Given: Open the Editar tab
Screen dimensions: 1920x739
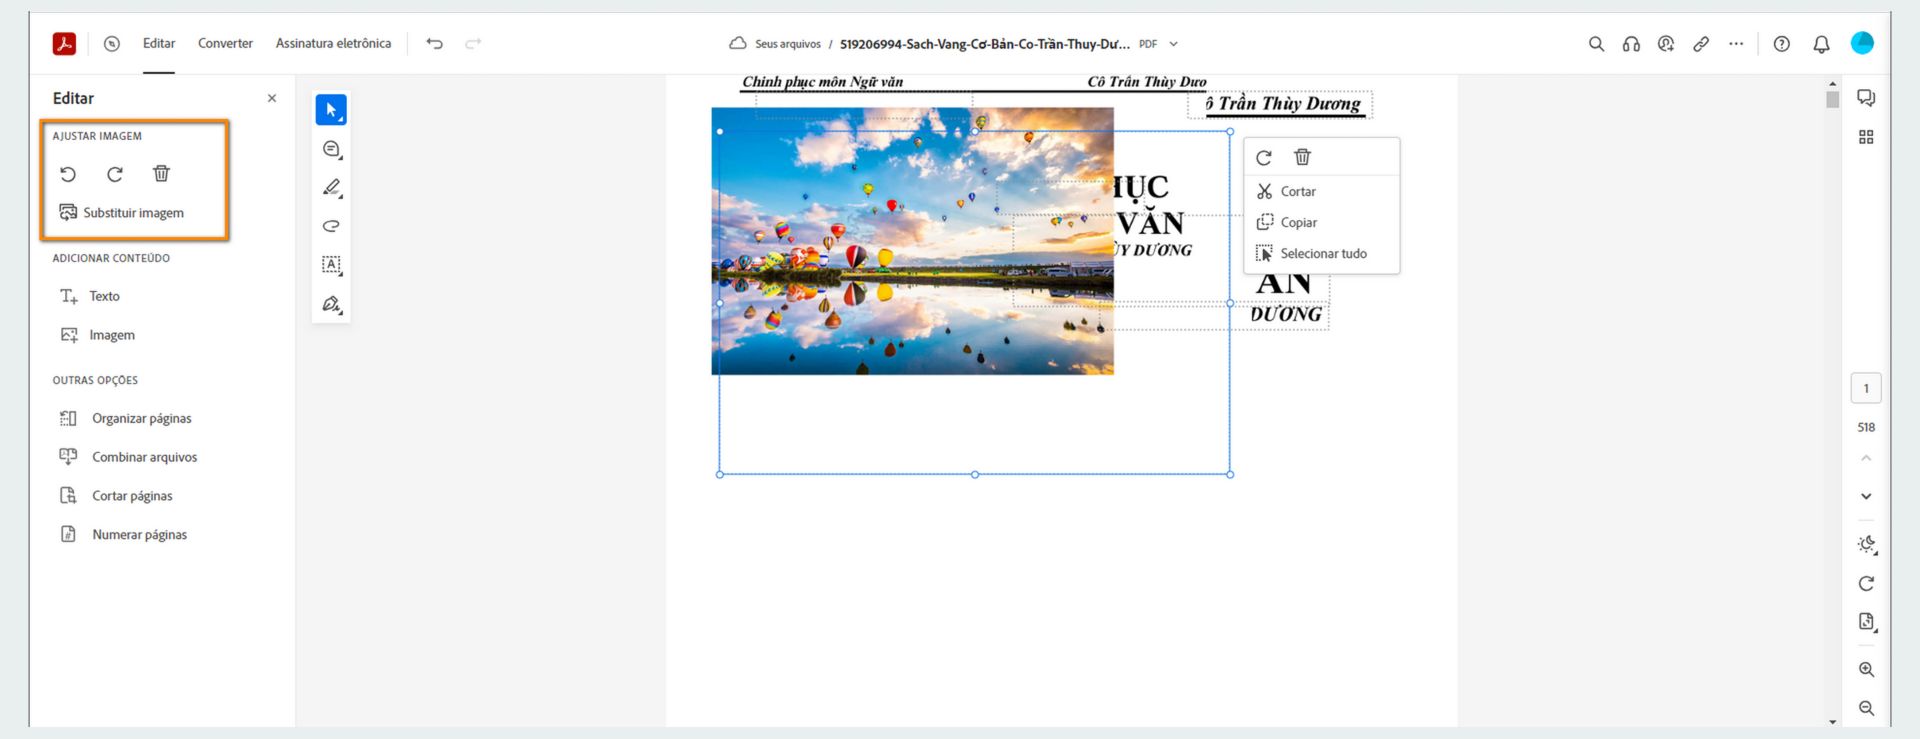Looking at the screenshot, I should [159, 43].
